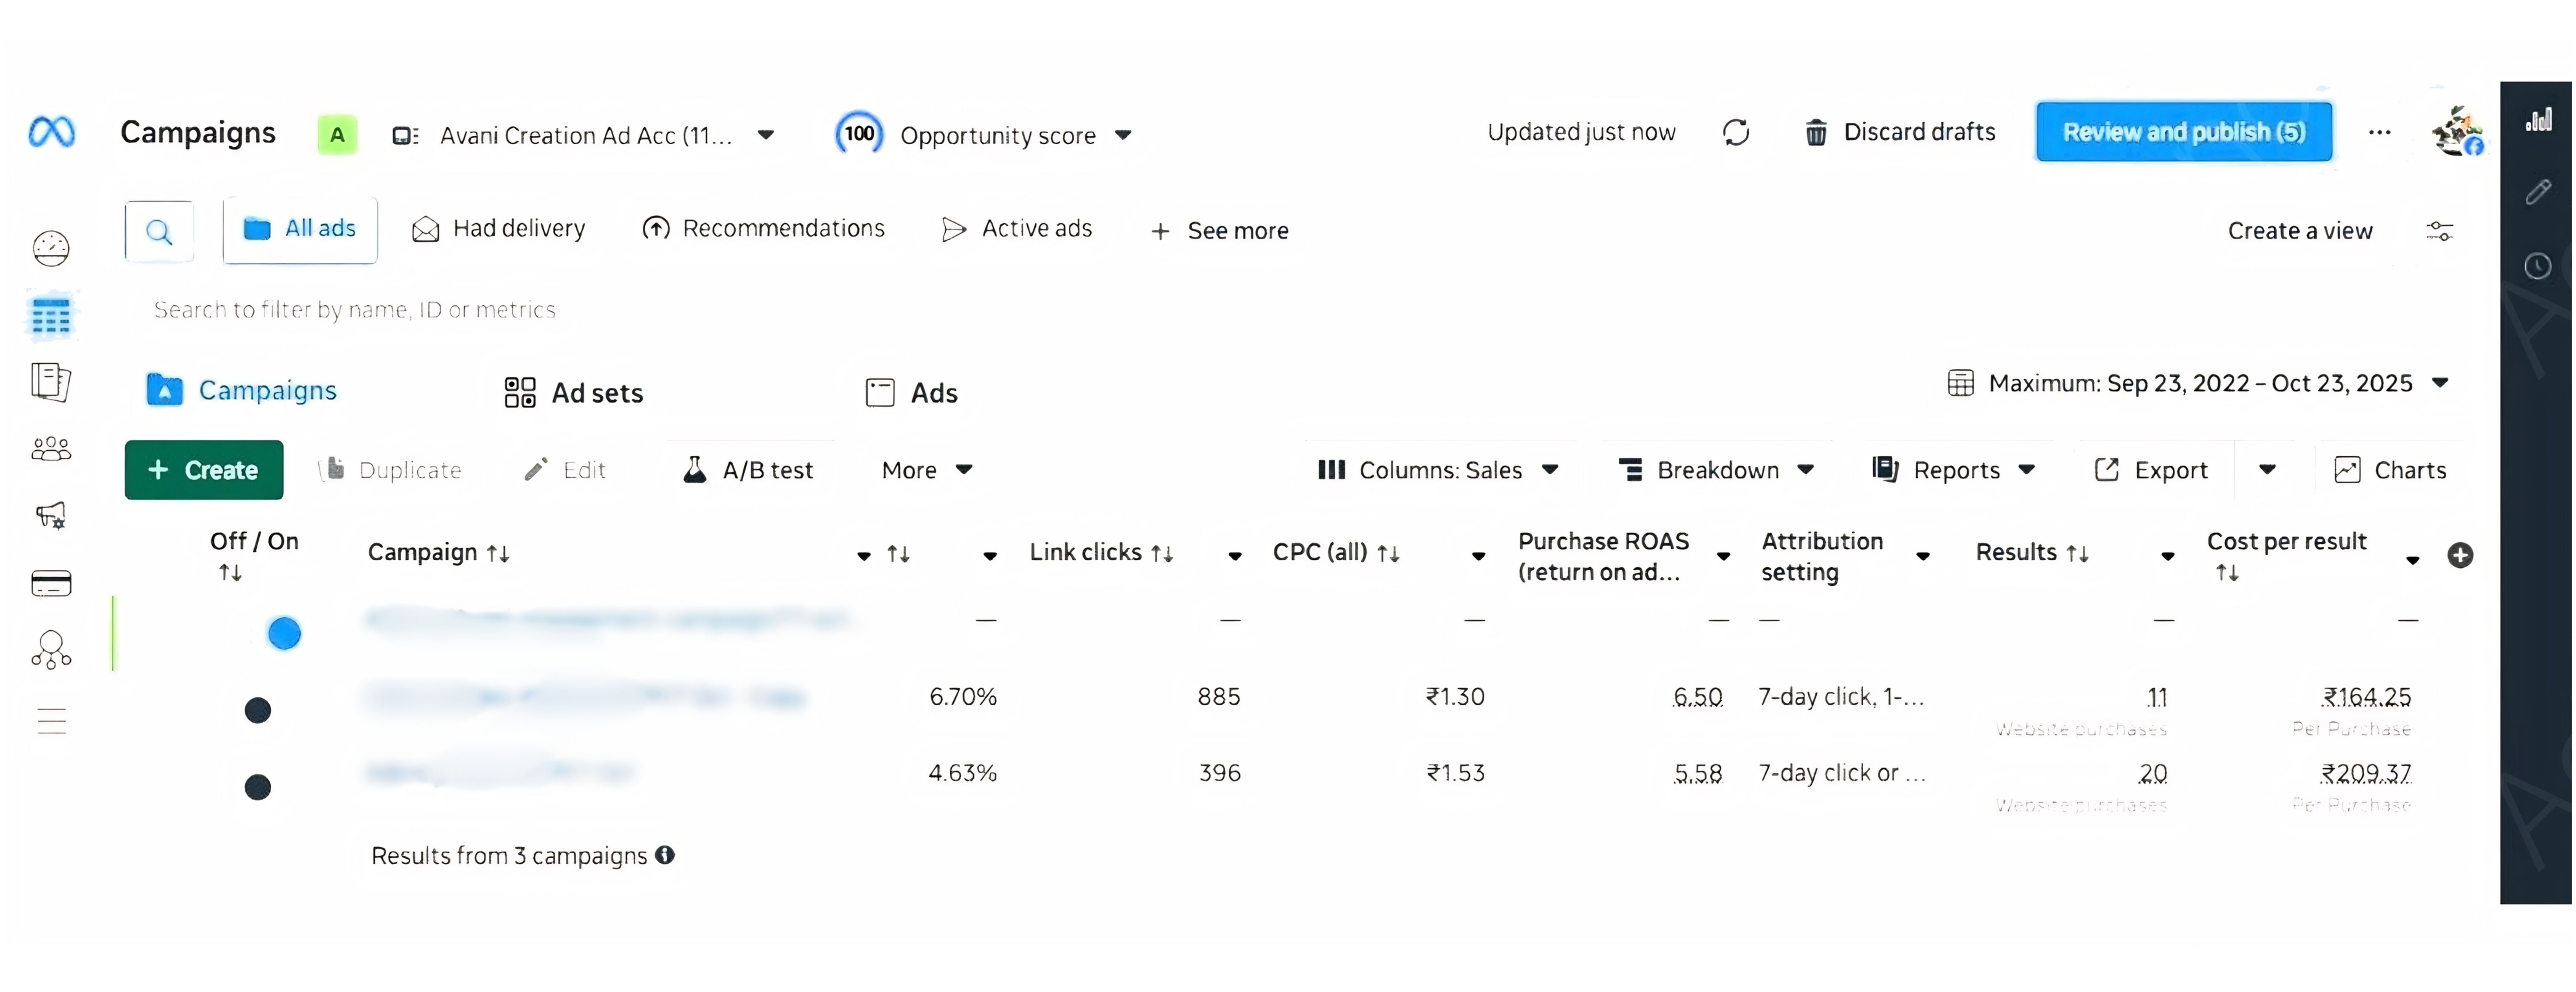Click the plus icon to add a column

2460,555
